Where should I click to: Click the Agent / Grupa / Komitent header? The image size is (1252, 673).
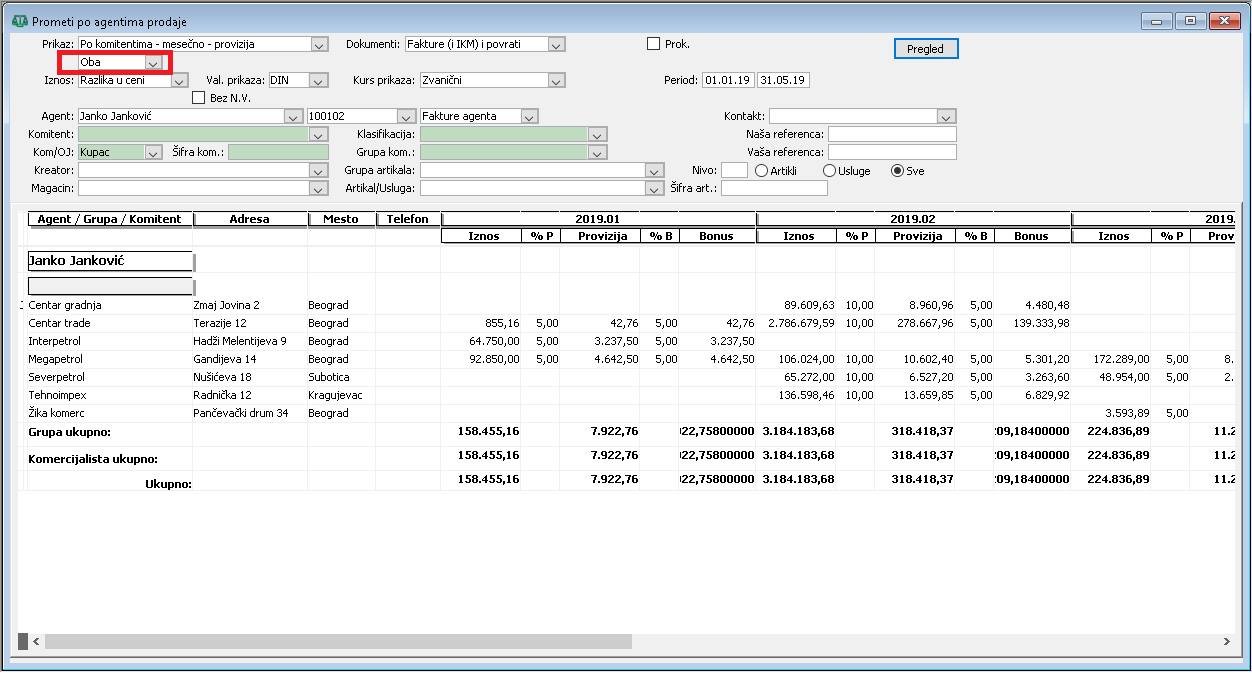110,219
